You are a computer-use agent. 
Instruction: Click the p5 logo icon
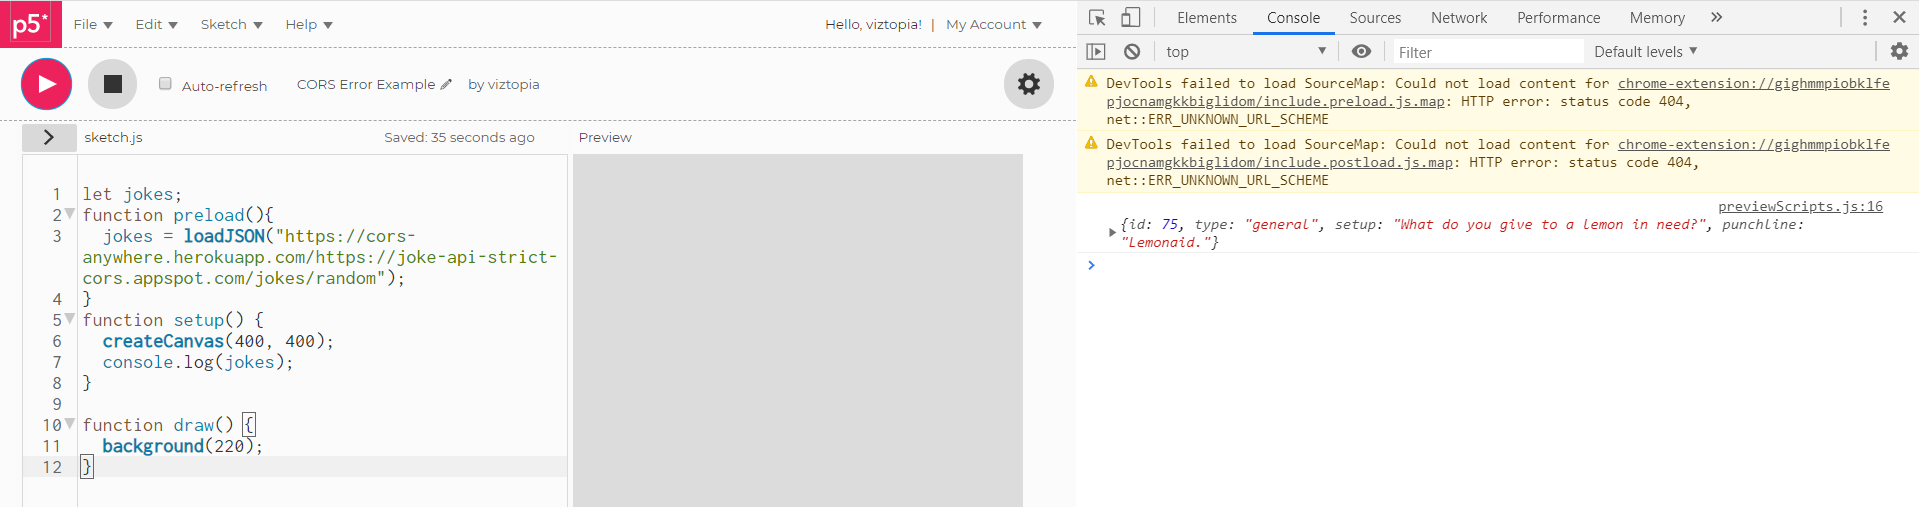tap(30, 24)
